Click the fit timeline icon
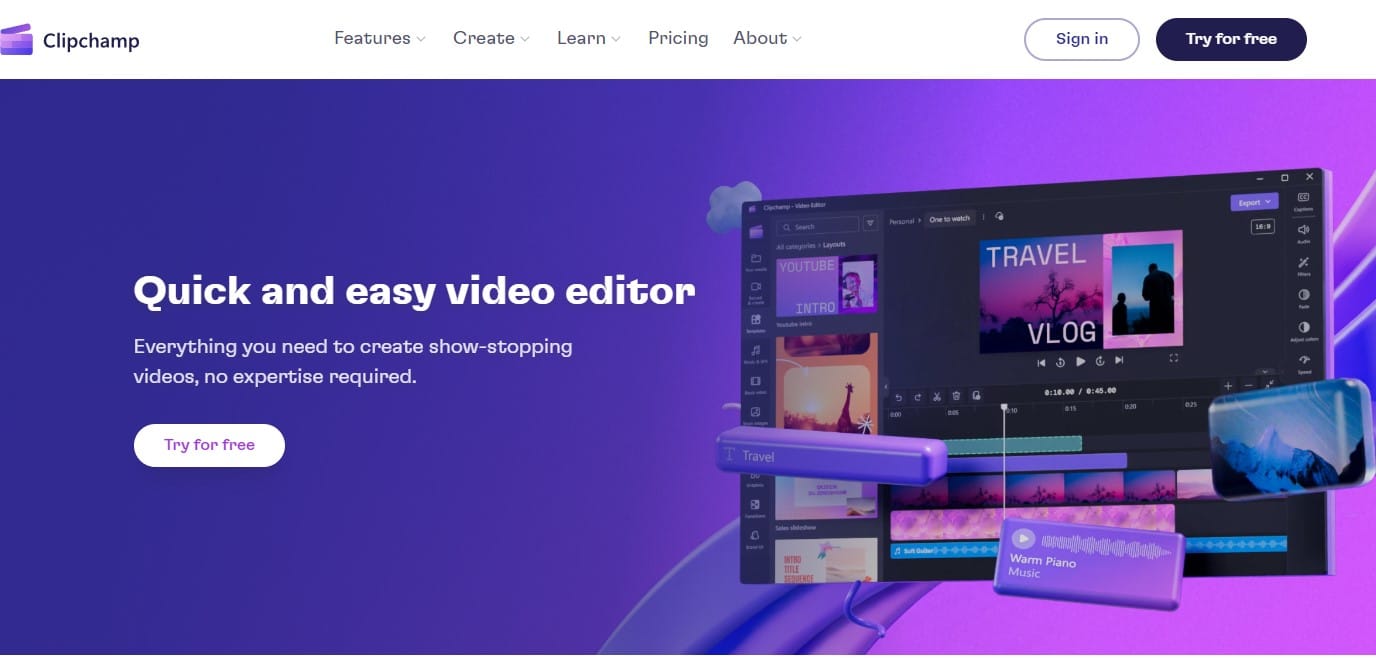Image resolution: width=1376 pixels, height=672 pixels. (1269, 385)
